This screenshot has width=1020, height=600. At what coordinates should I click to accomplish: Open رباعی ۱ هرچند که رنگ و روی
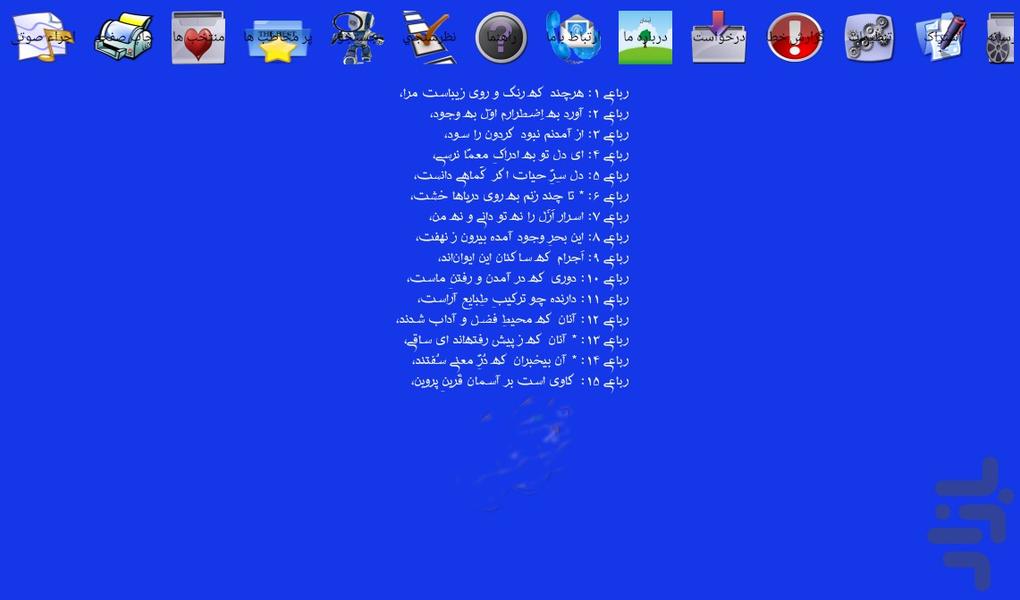coord(514,94)
